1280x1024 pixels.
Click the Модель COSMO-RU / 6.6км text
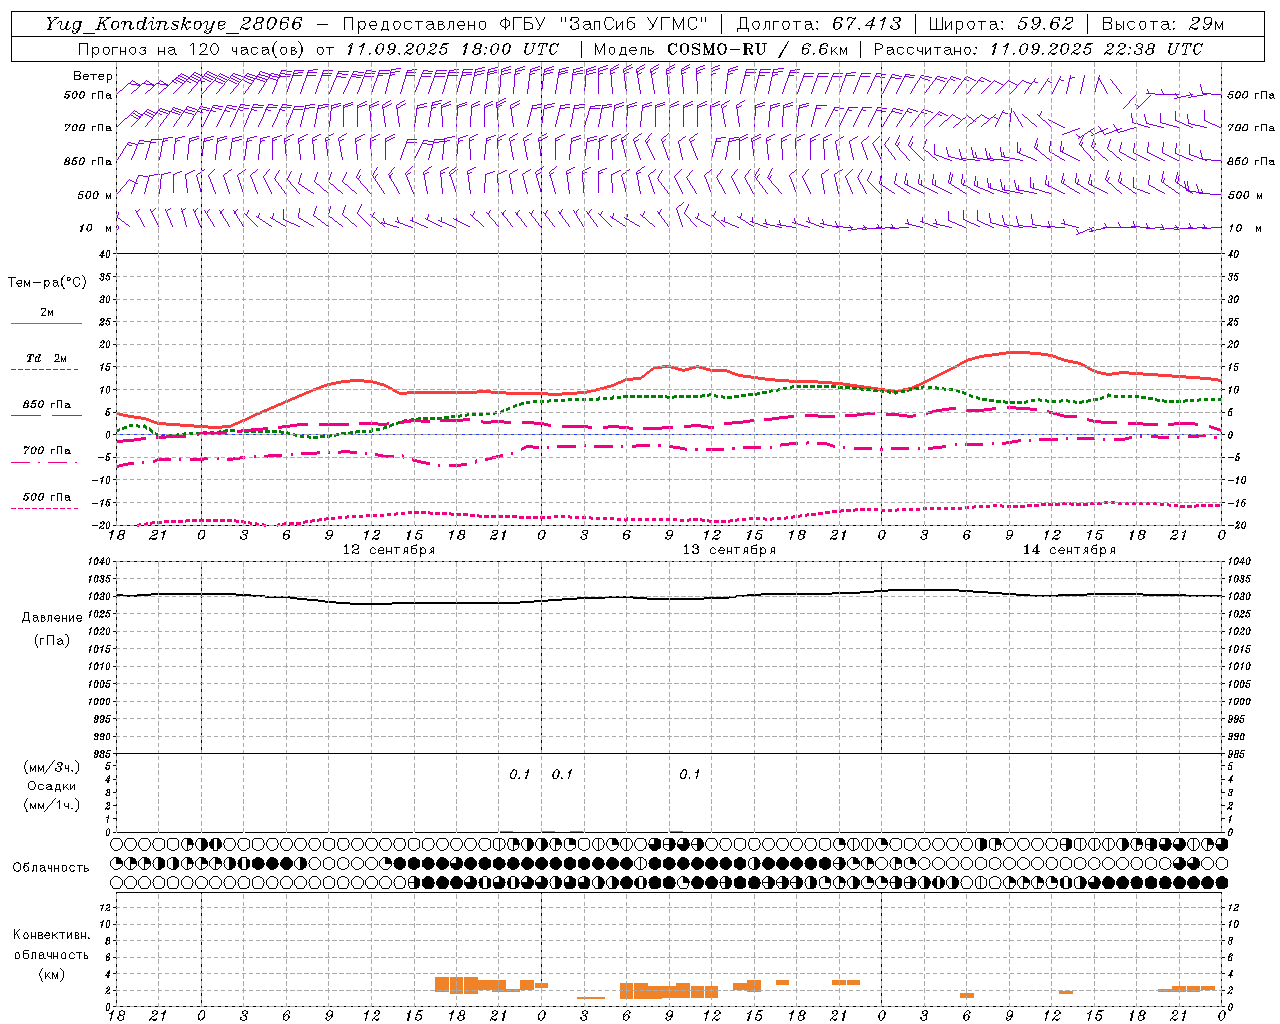coord(720,49)
